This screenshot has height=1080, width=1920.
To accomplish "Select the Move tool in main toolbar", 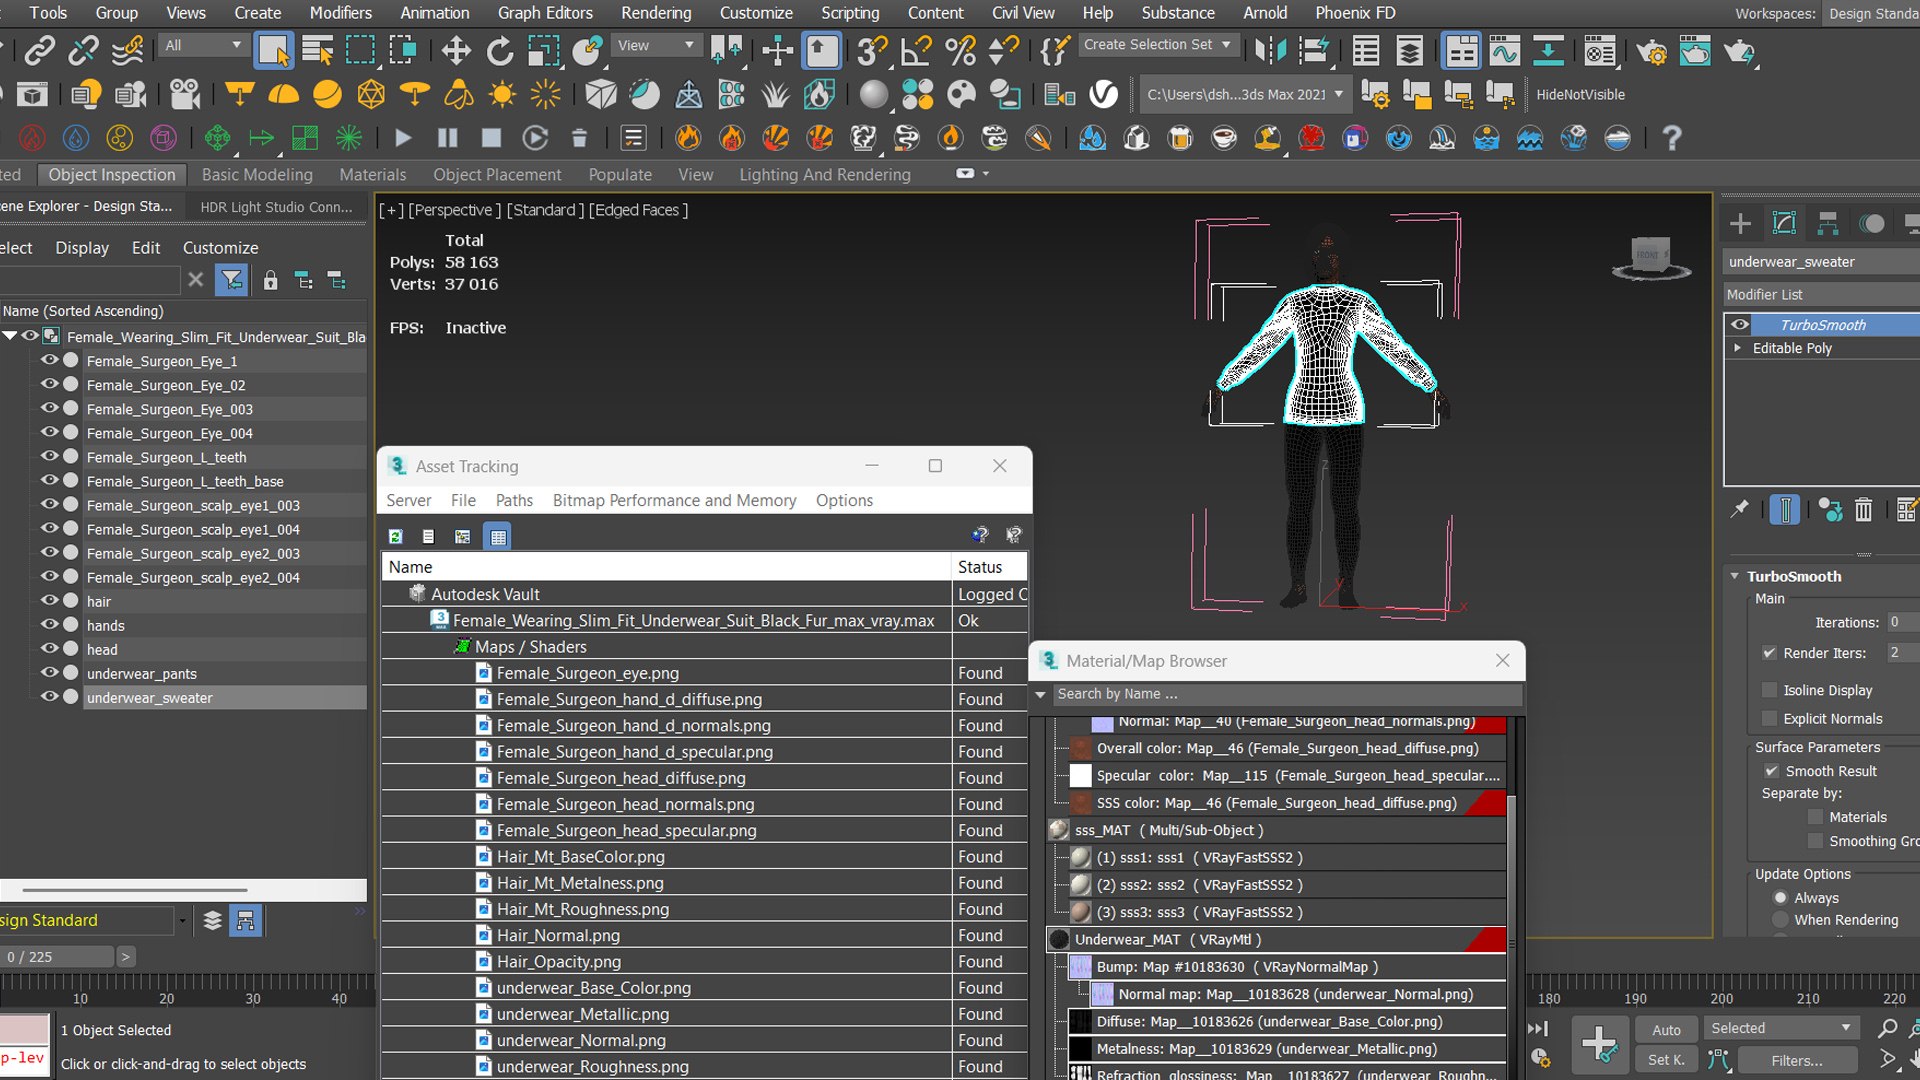I will 456,50.
